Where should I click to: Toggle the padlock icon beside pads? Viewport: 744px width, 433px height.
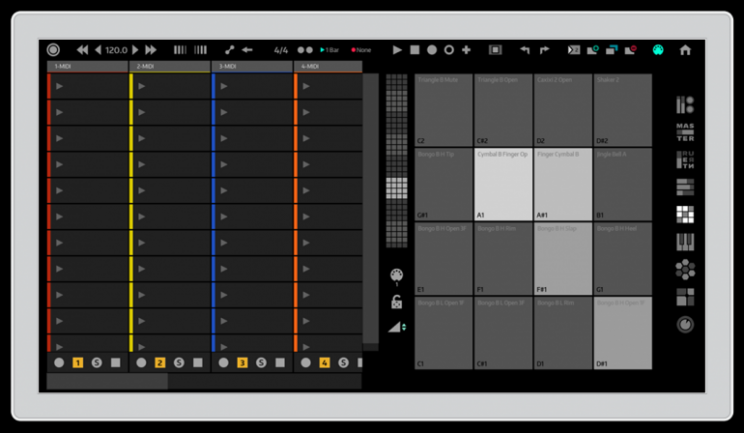click(x=396, y=302)
